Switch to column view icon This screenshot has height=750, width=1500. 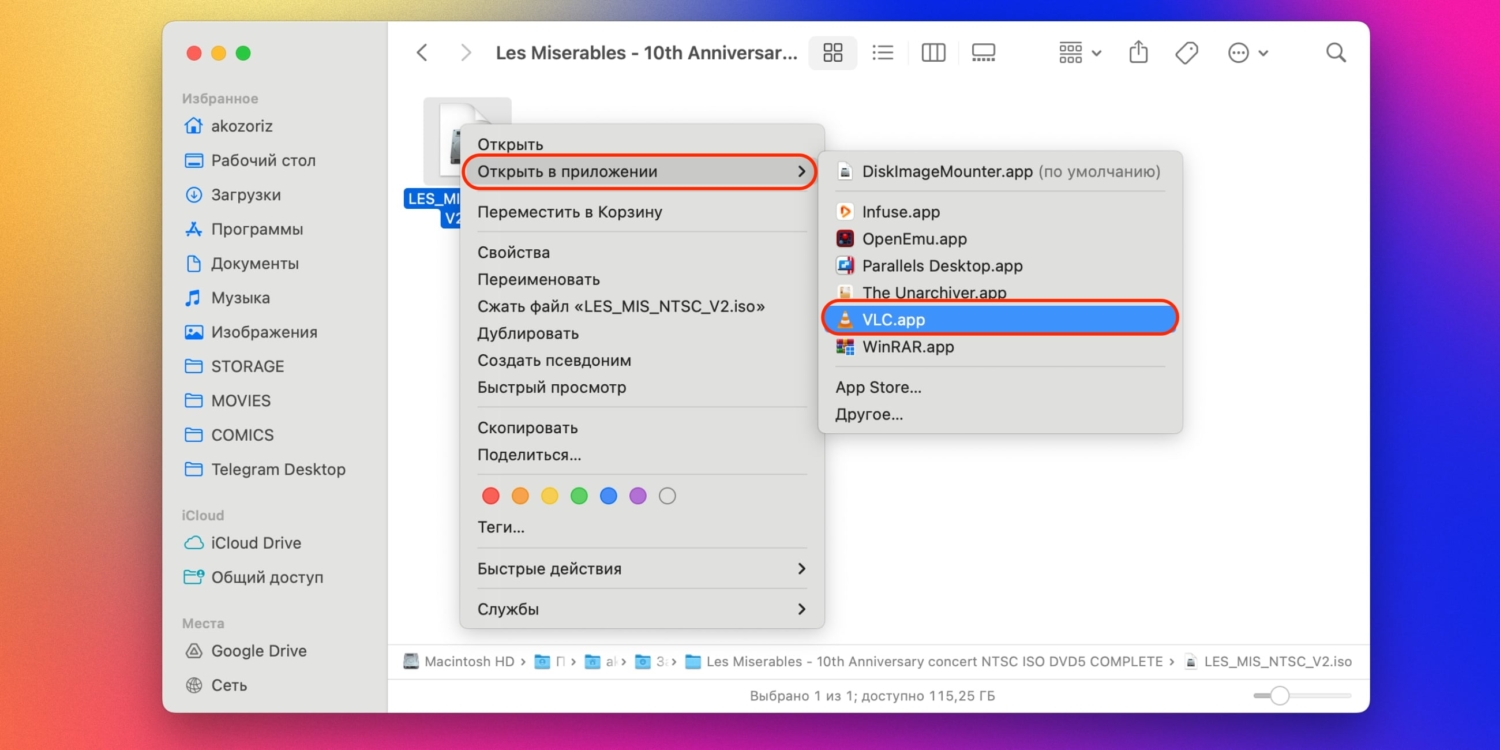tap(933, 53)
